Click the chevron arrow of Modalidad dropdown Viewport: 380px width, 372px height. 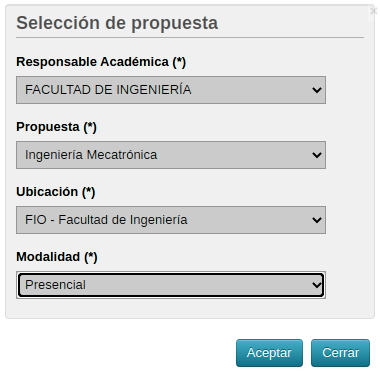[x=317, y=285]
